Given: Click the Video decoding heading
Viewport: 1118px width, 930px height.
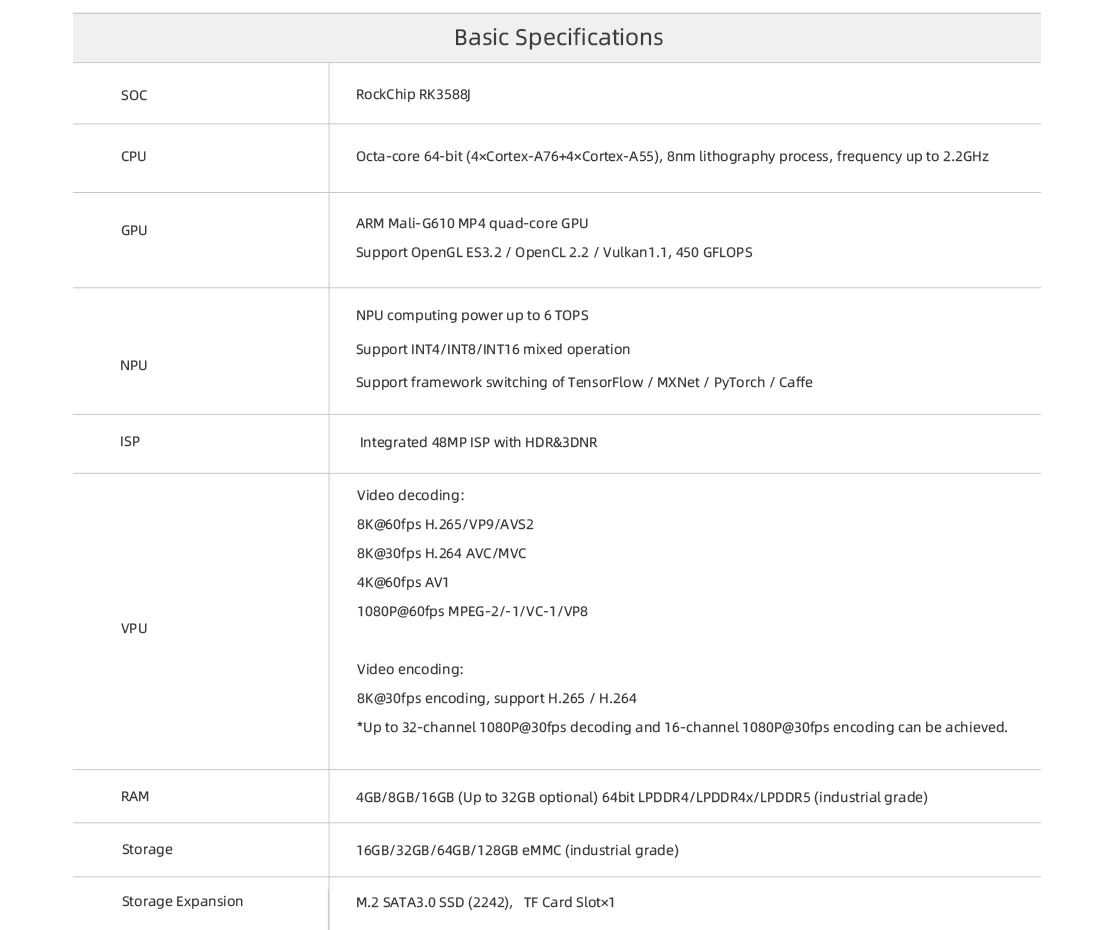Looking at the screenshot, I should tap(410, 495).
